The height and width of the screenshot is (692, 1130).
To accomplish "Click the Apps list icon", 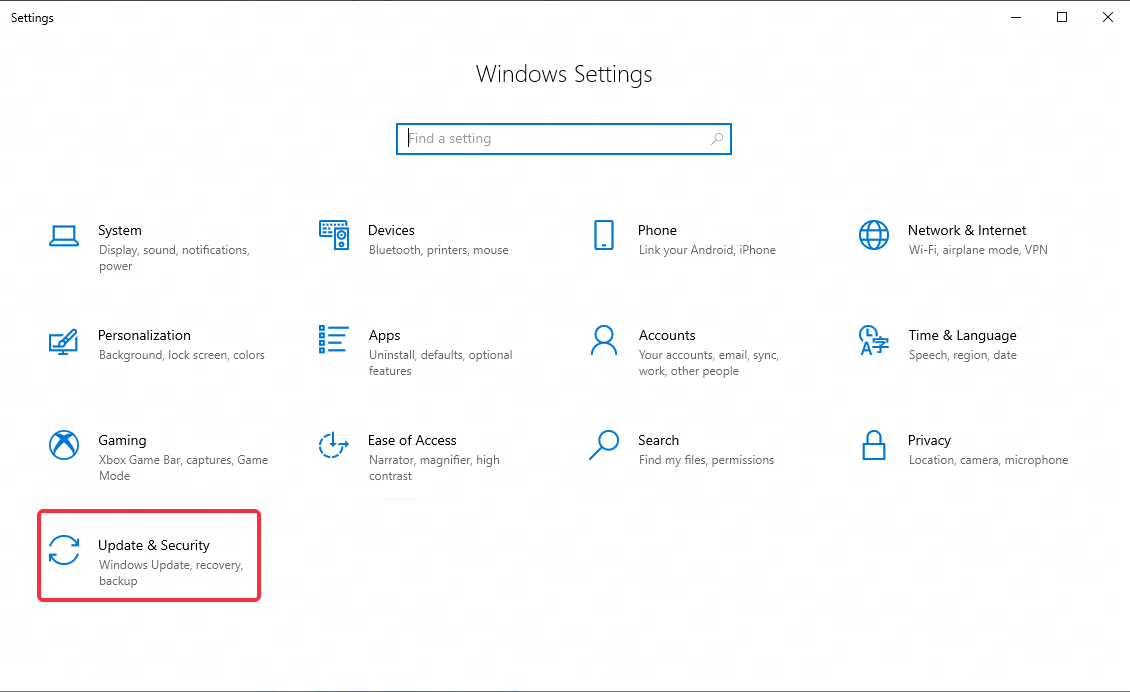I will click(334, 340).
